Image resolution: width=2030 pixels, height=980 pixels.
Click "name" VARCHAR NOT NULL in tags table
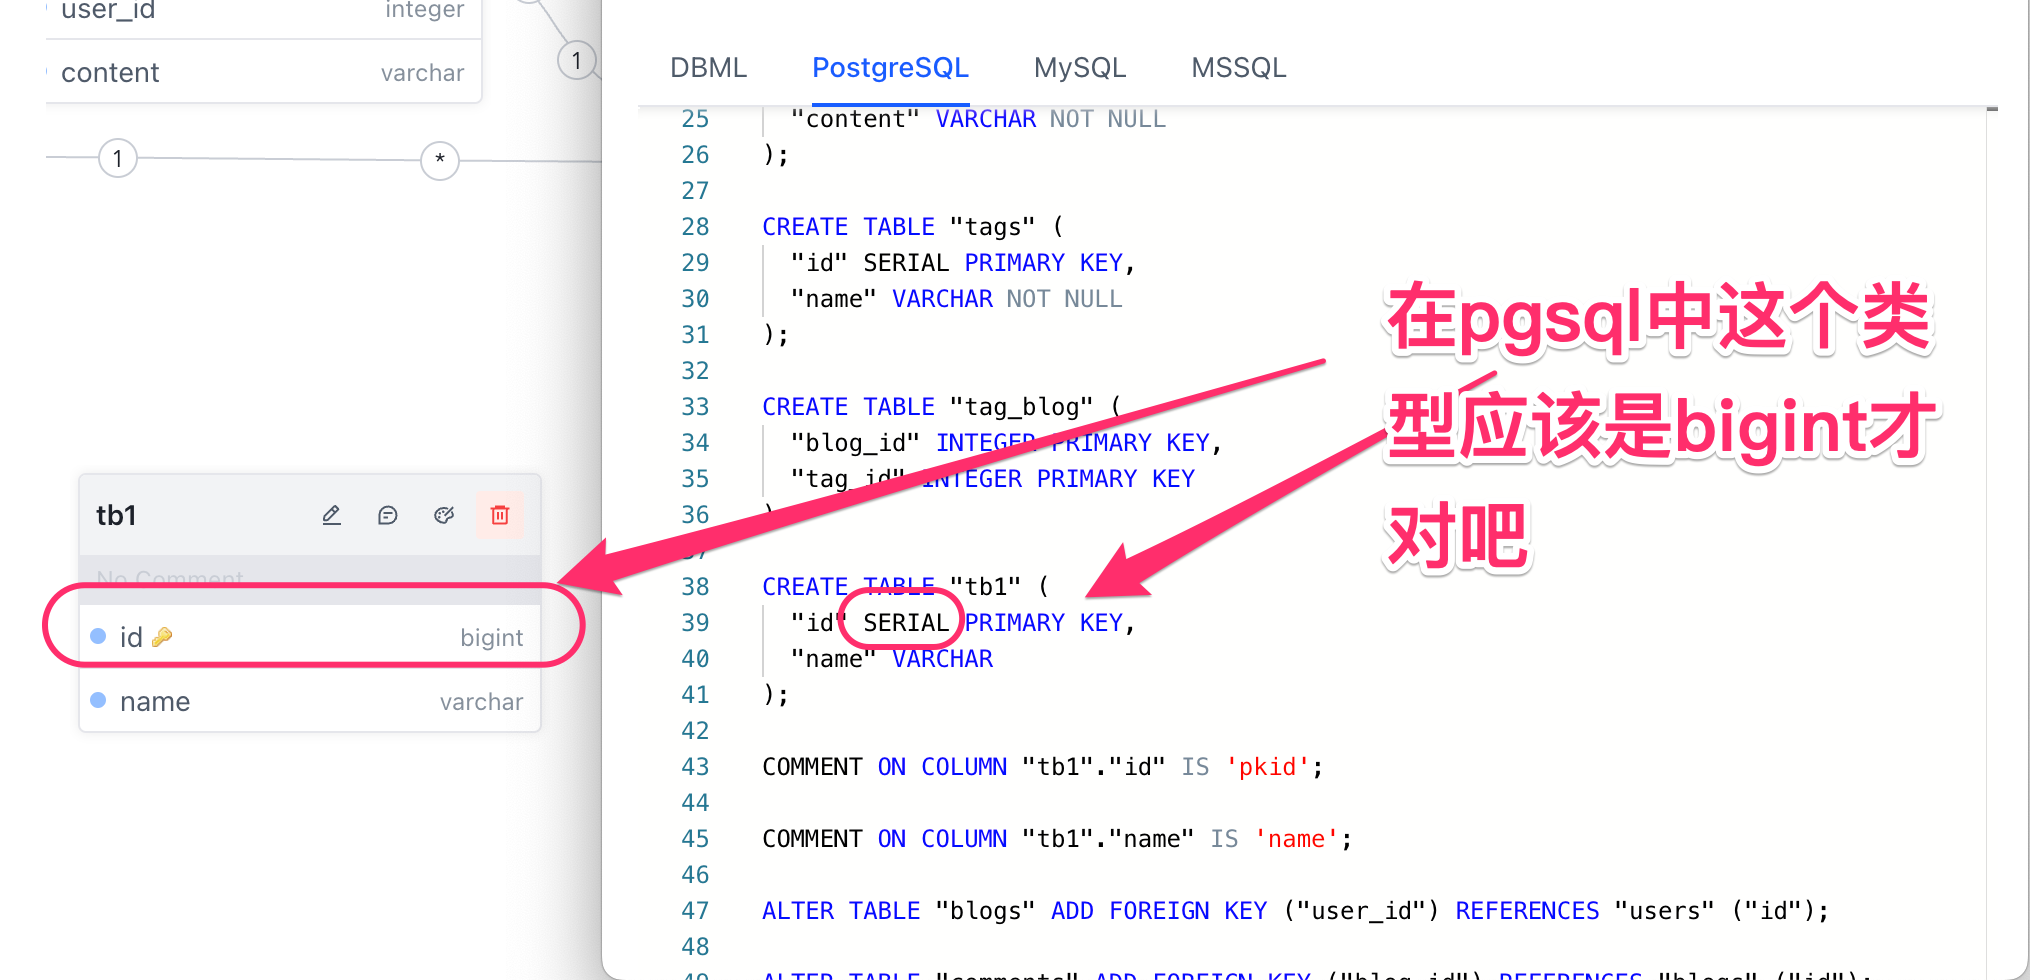coord(956,299)
